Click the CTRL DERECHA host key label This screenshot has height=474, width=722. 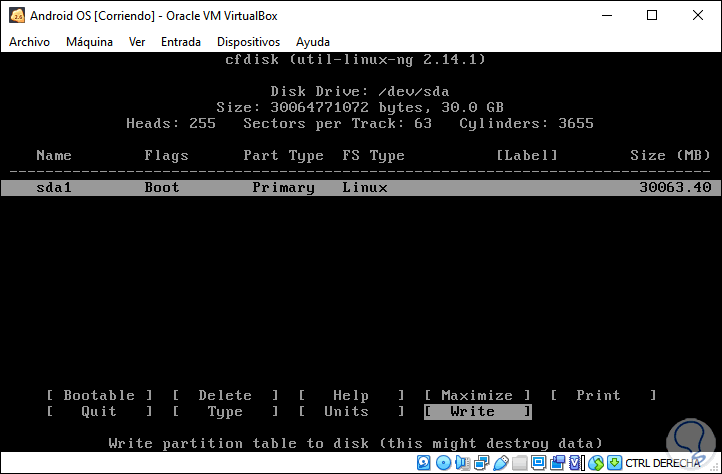(662, 463)
